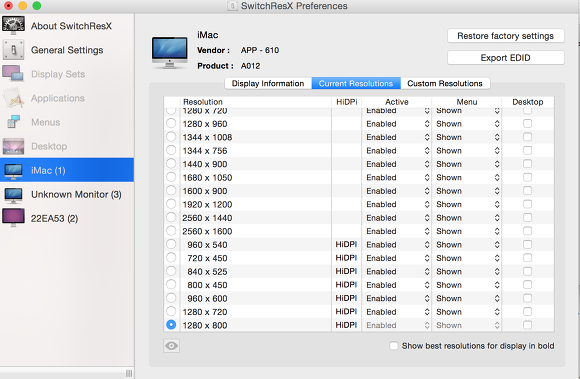This screenshot has width=580, height=379.
Task: Click the eye preview button below table
Action: [x=171, y=346]
